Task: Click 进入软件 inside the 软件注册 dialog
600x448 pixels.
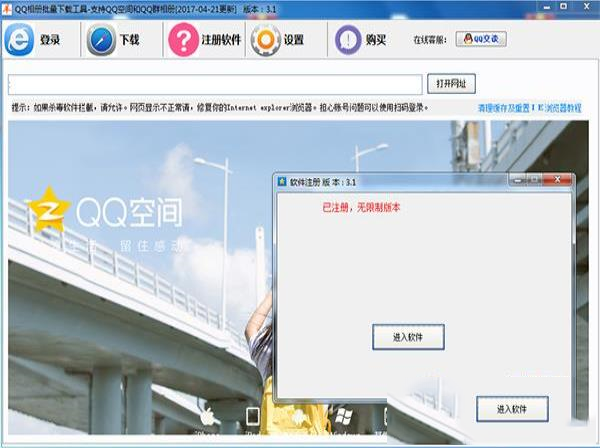Action: click(408, 337)
